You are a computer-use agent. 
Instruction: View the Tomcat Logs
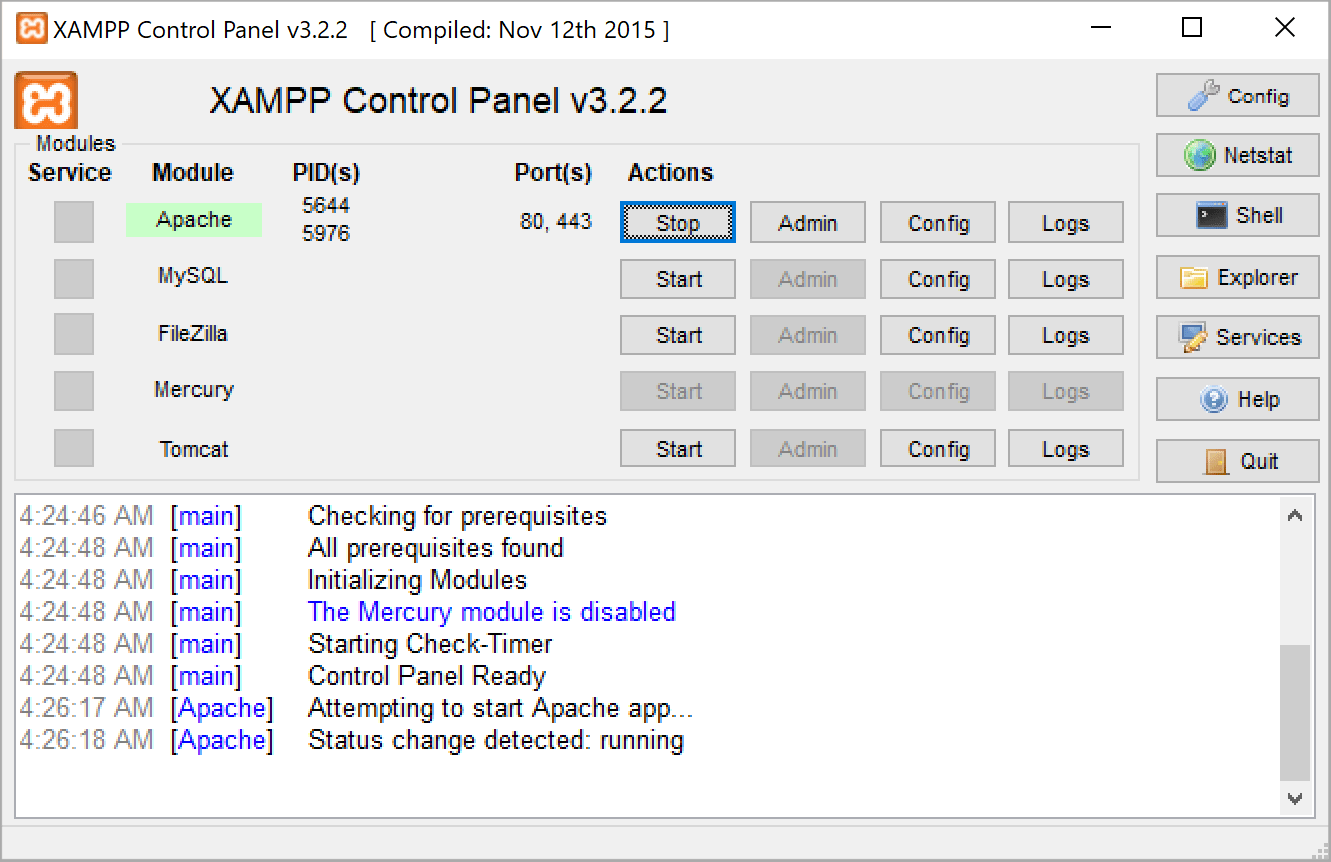(1065, 449)
